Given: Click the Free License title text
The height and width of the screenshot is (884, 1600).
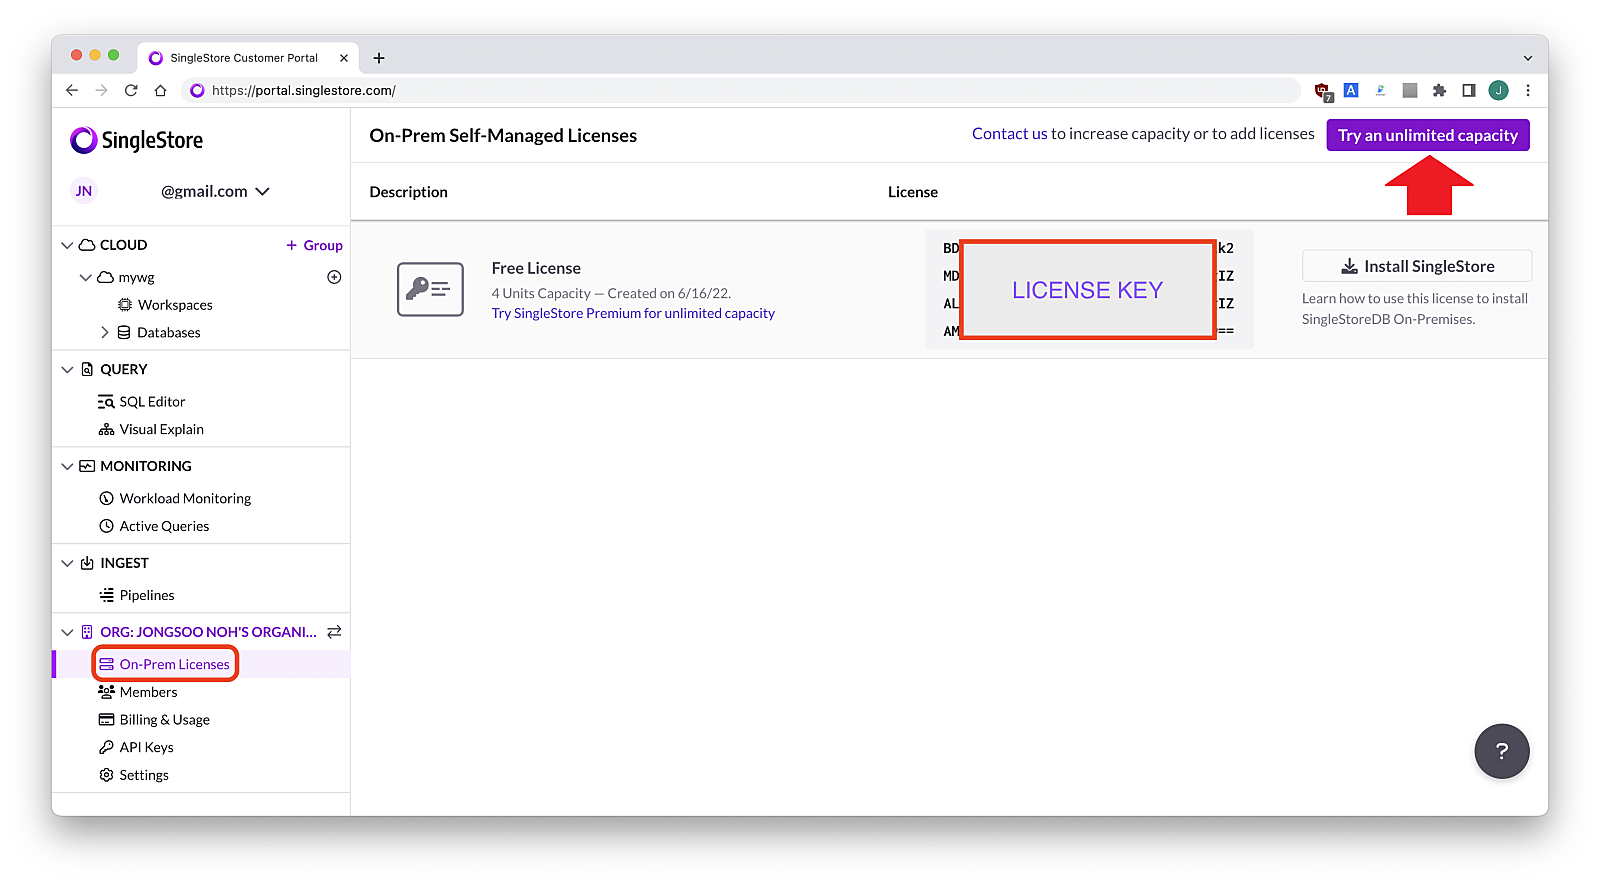Looking at the screenshot, I should [536, 268].
